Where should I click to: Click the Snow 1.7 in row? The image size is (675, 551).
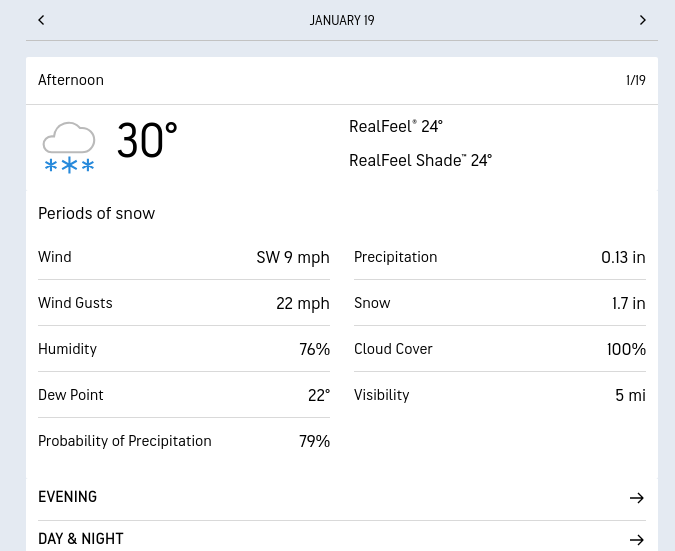[x=499, y=303]
